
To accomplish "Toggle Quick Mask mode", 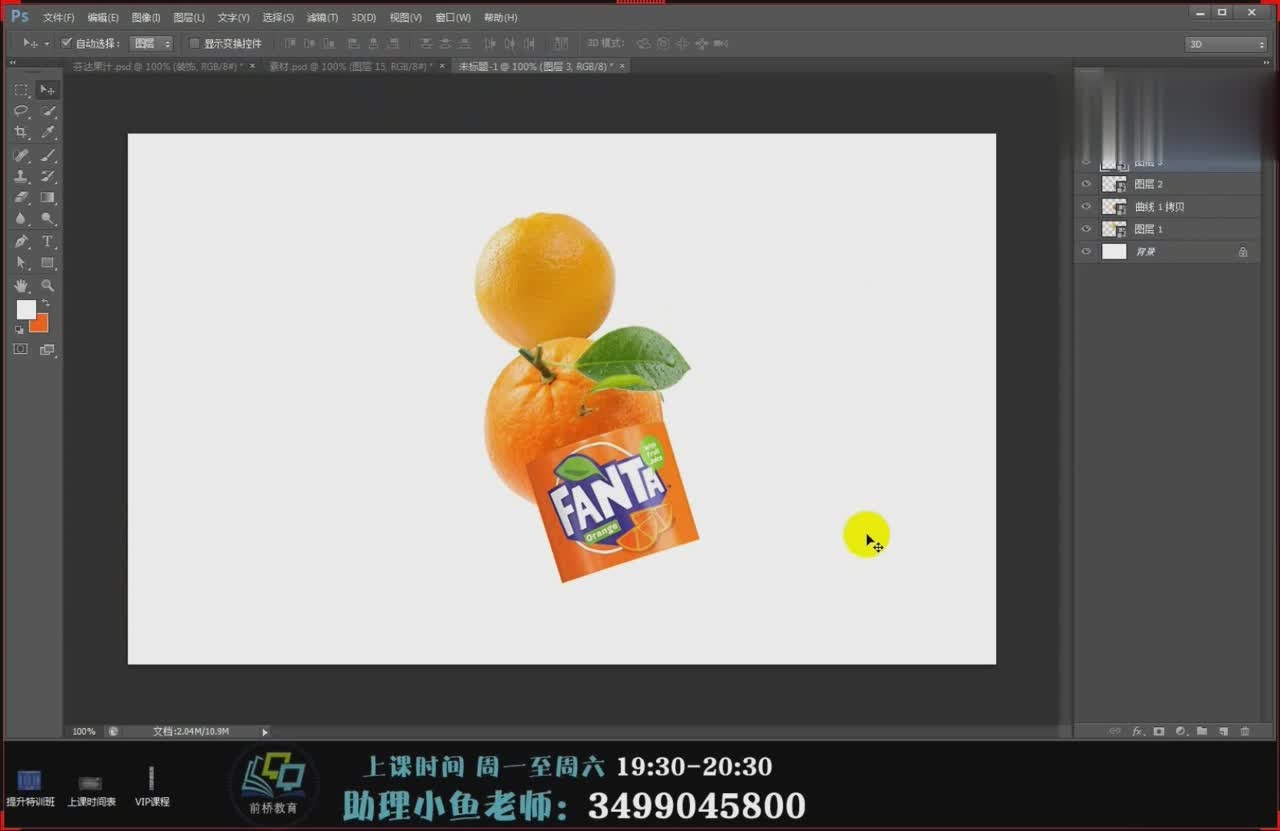I will [x=20, y=349].
